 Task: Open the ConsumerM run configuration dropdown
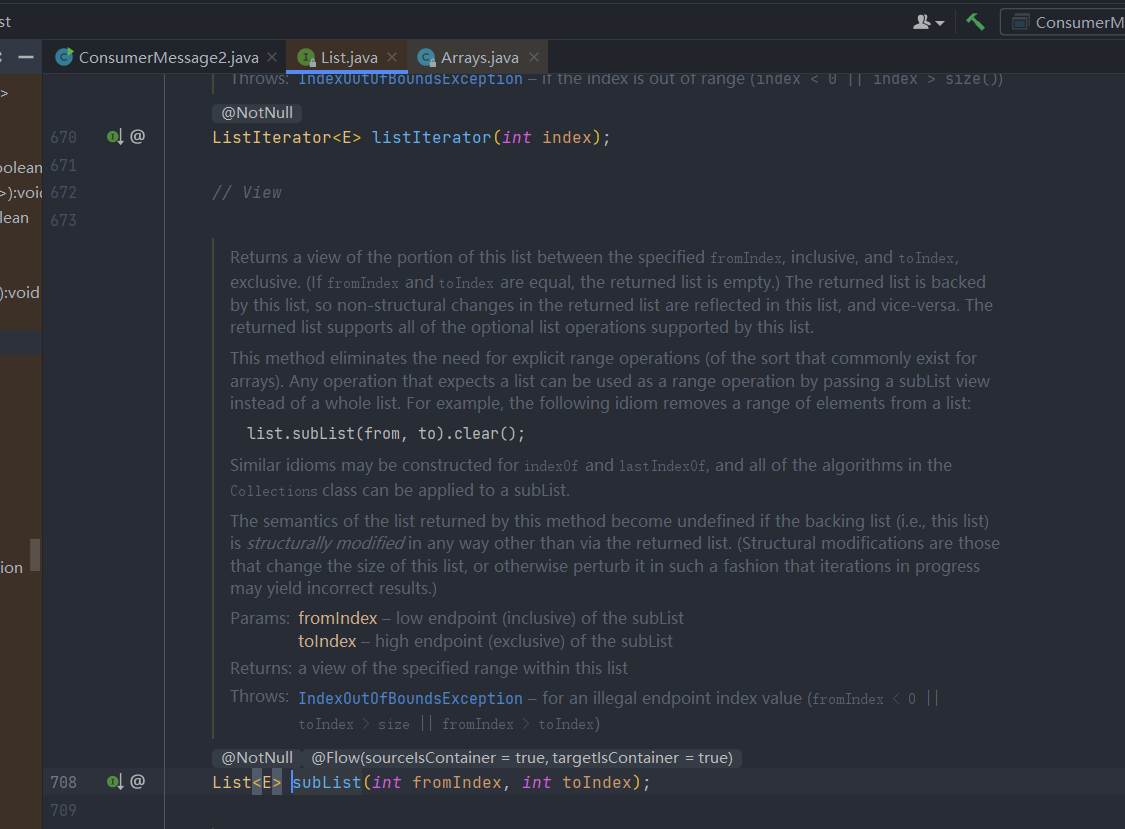1063,22
